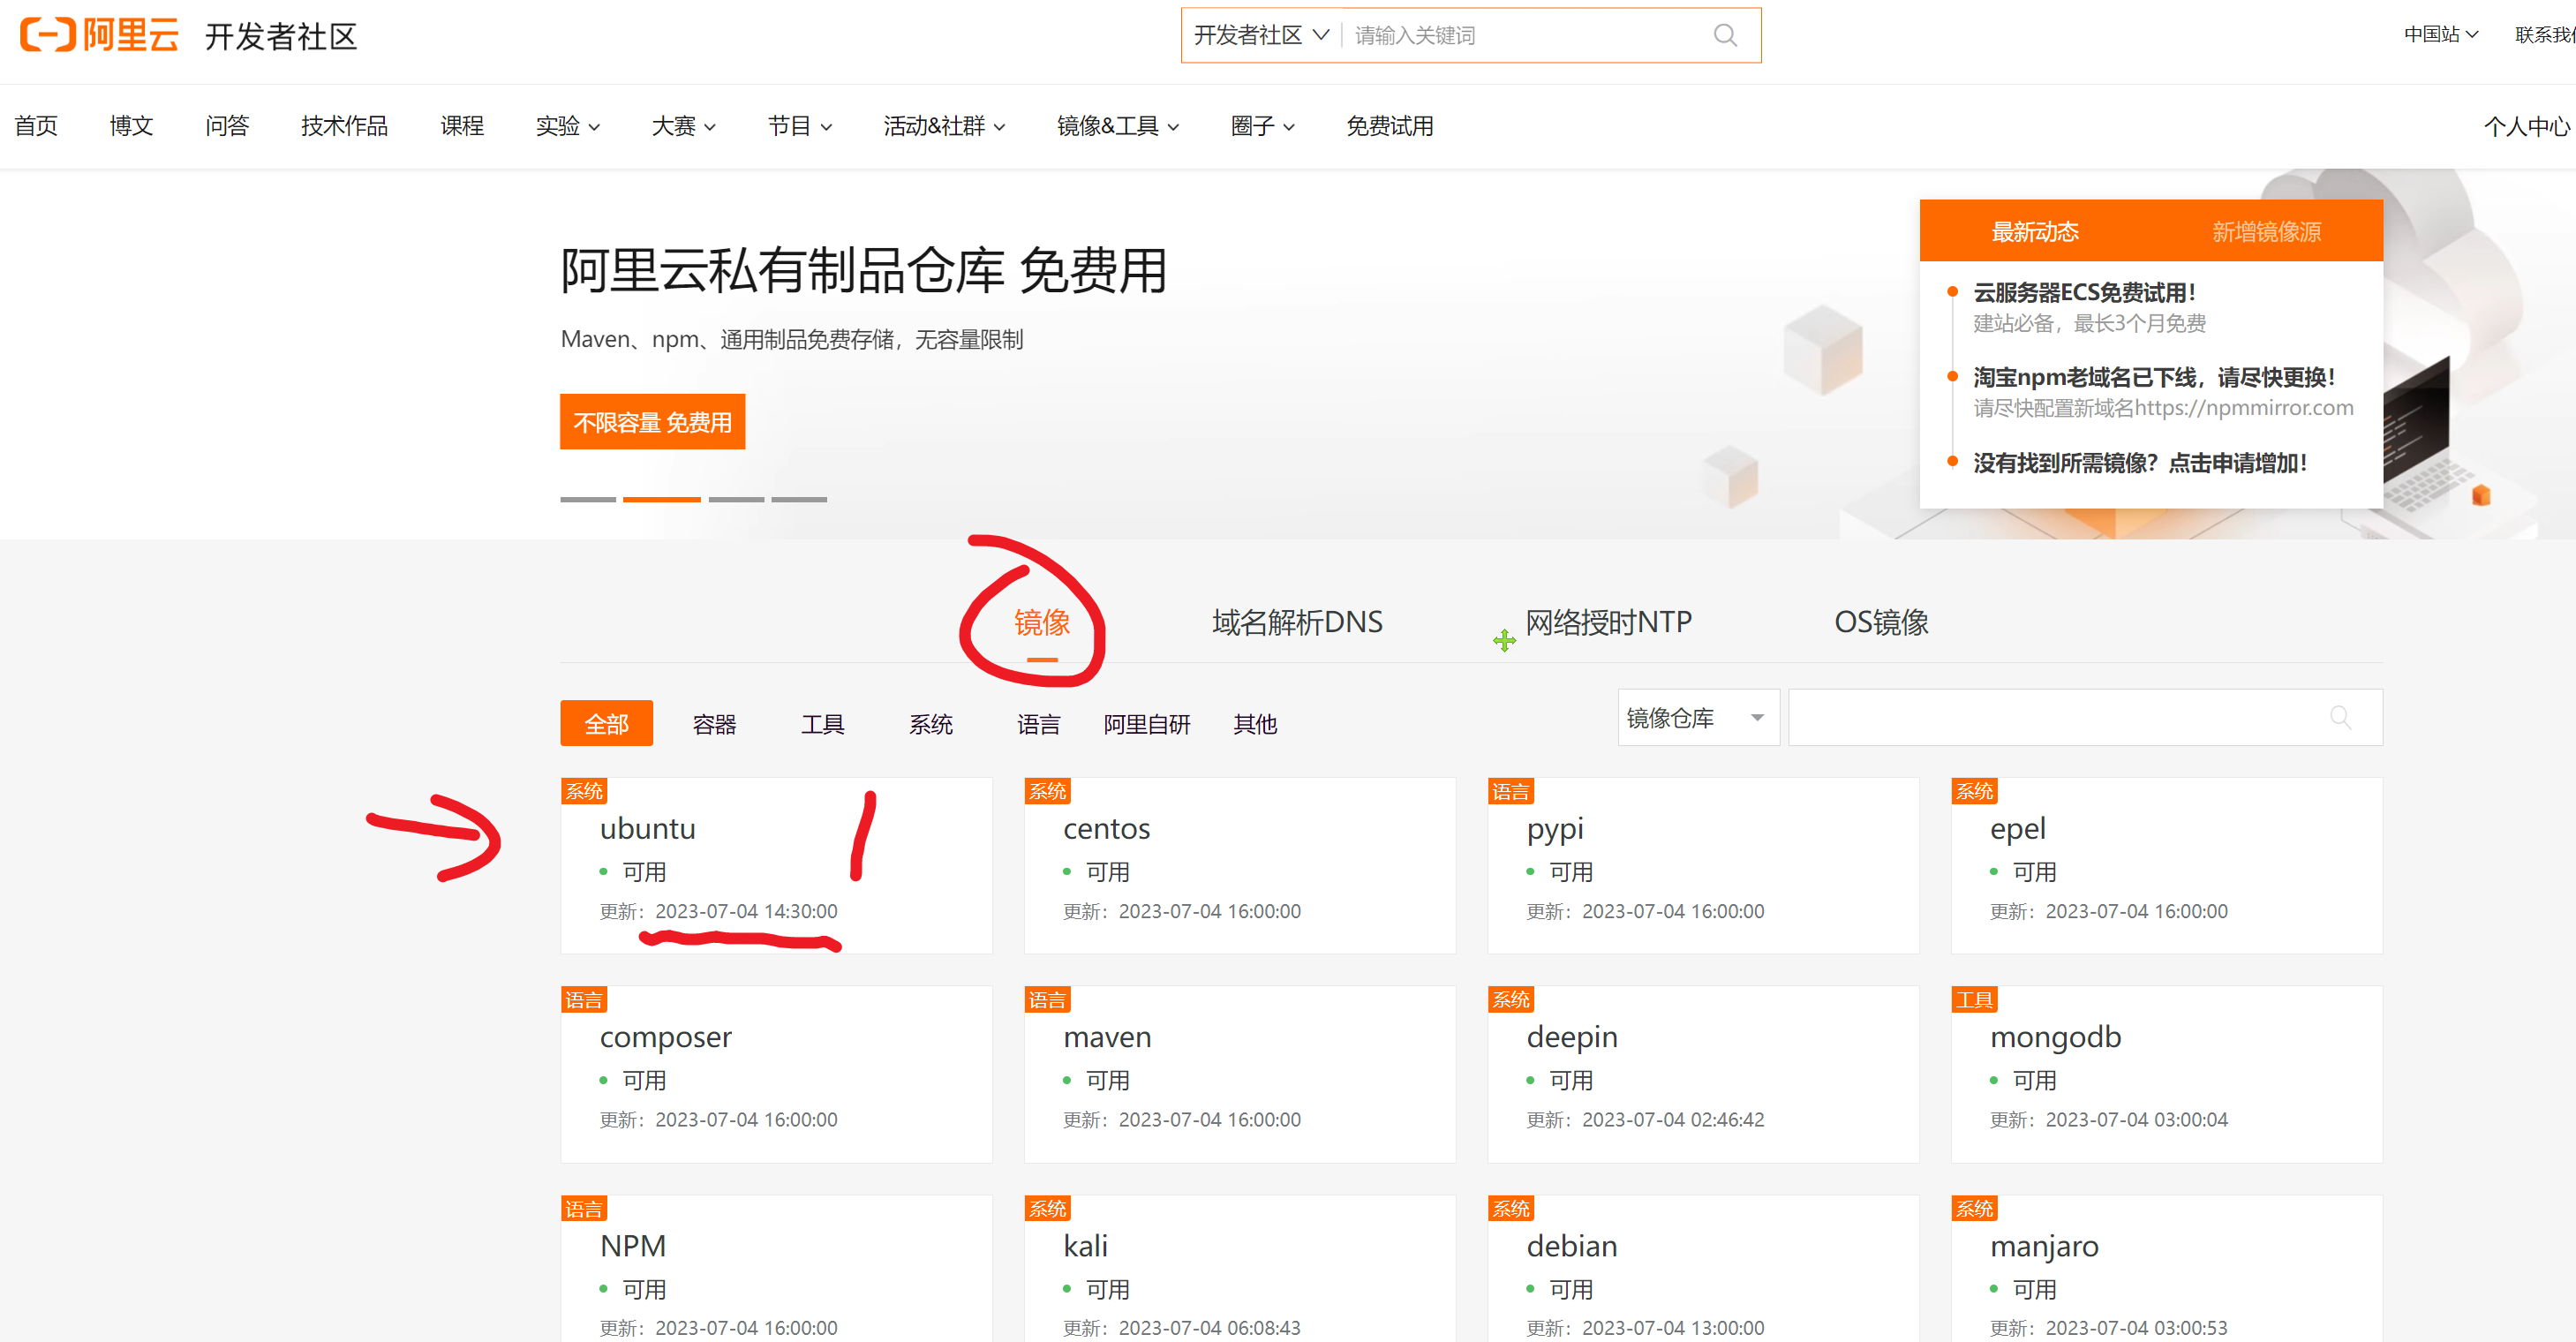This screenshot has height=1342, width=2576.
Task: Click the Alibaba Cloud logo
Action: point(99,35)
